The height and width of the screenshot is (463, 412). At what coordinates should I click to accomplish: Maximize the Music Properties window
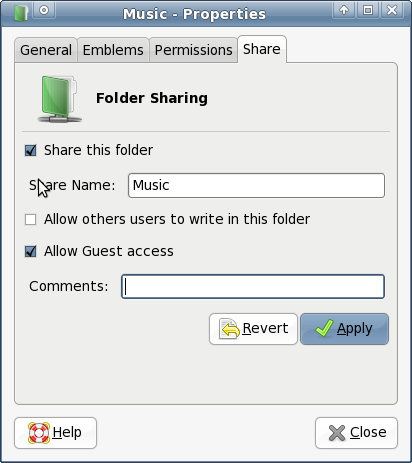point(368,10)
